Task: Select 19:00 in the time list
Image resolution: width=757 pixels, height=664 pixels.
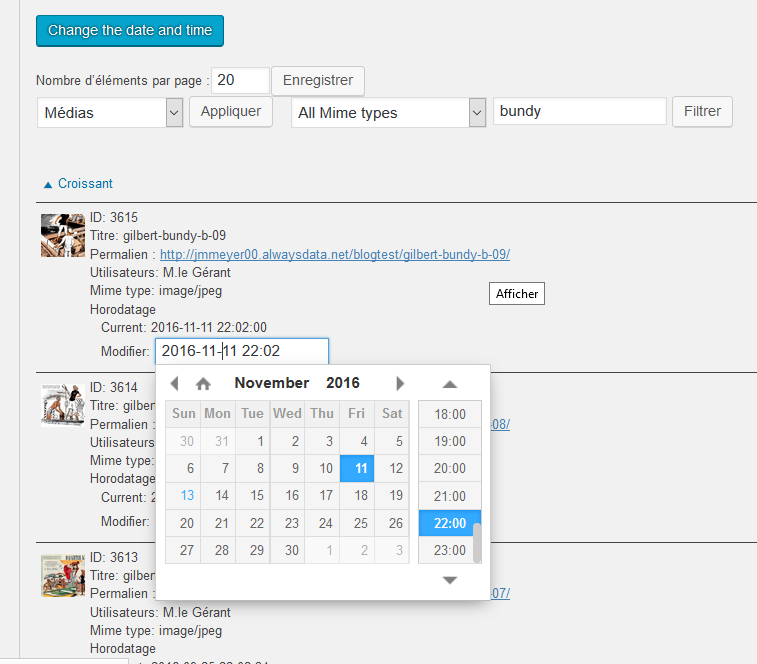Action: tap(449, 441)
